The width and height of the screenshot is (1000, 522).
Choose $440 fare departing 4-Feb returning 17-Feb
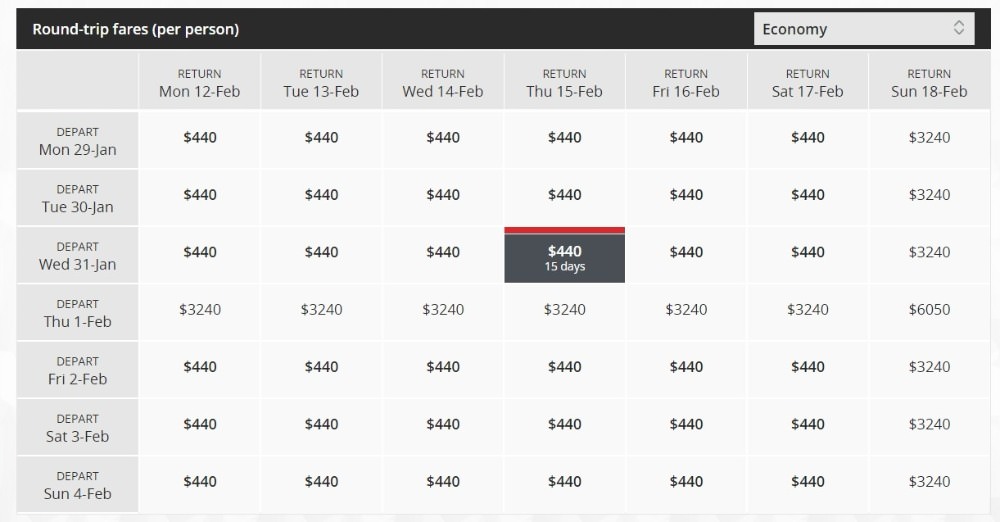point(807,482)
